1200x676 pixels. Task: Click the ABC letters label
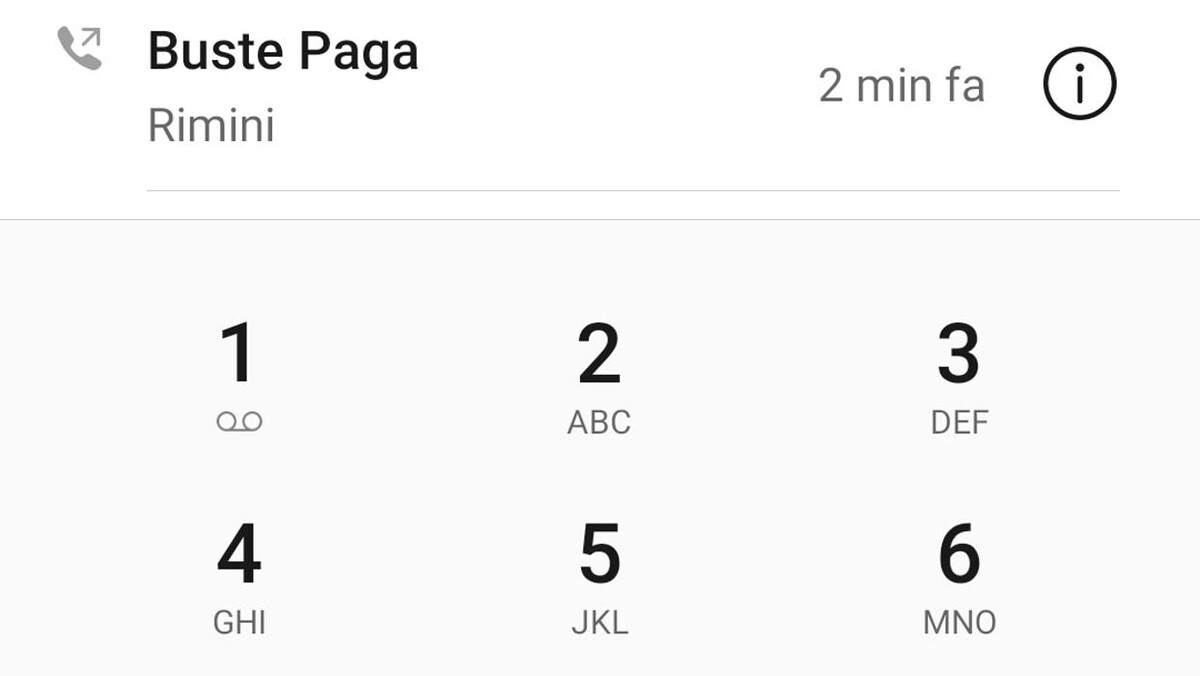599,423
